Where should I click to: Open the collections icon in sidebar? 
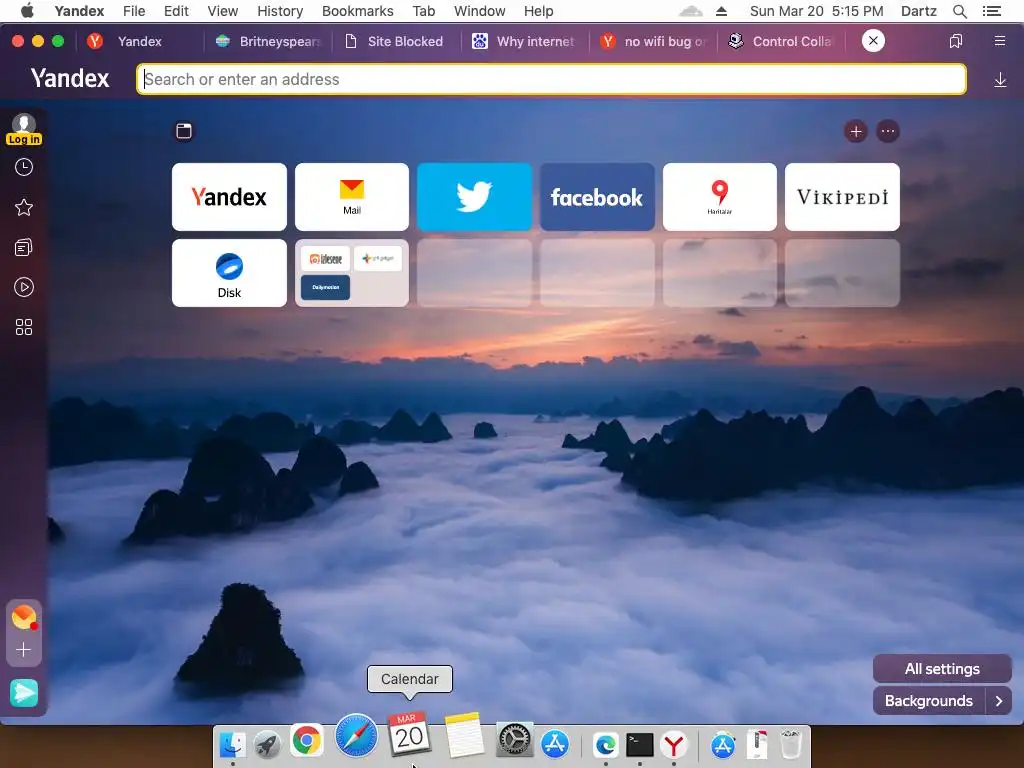pos(24,248)
